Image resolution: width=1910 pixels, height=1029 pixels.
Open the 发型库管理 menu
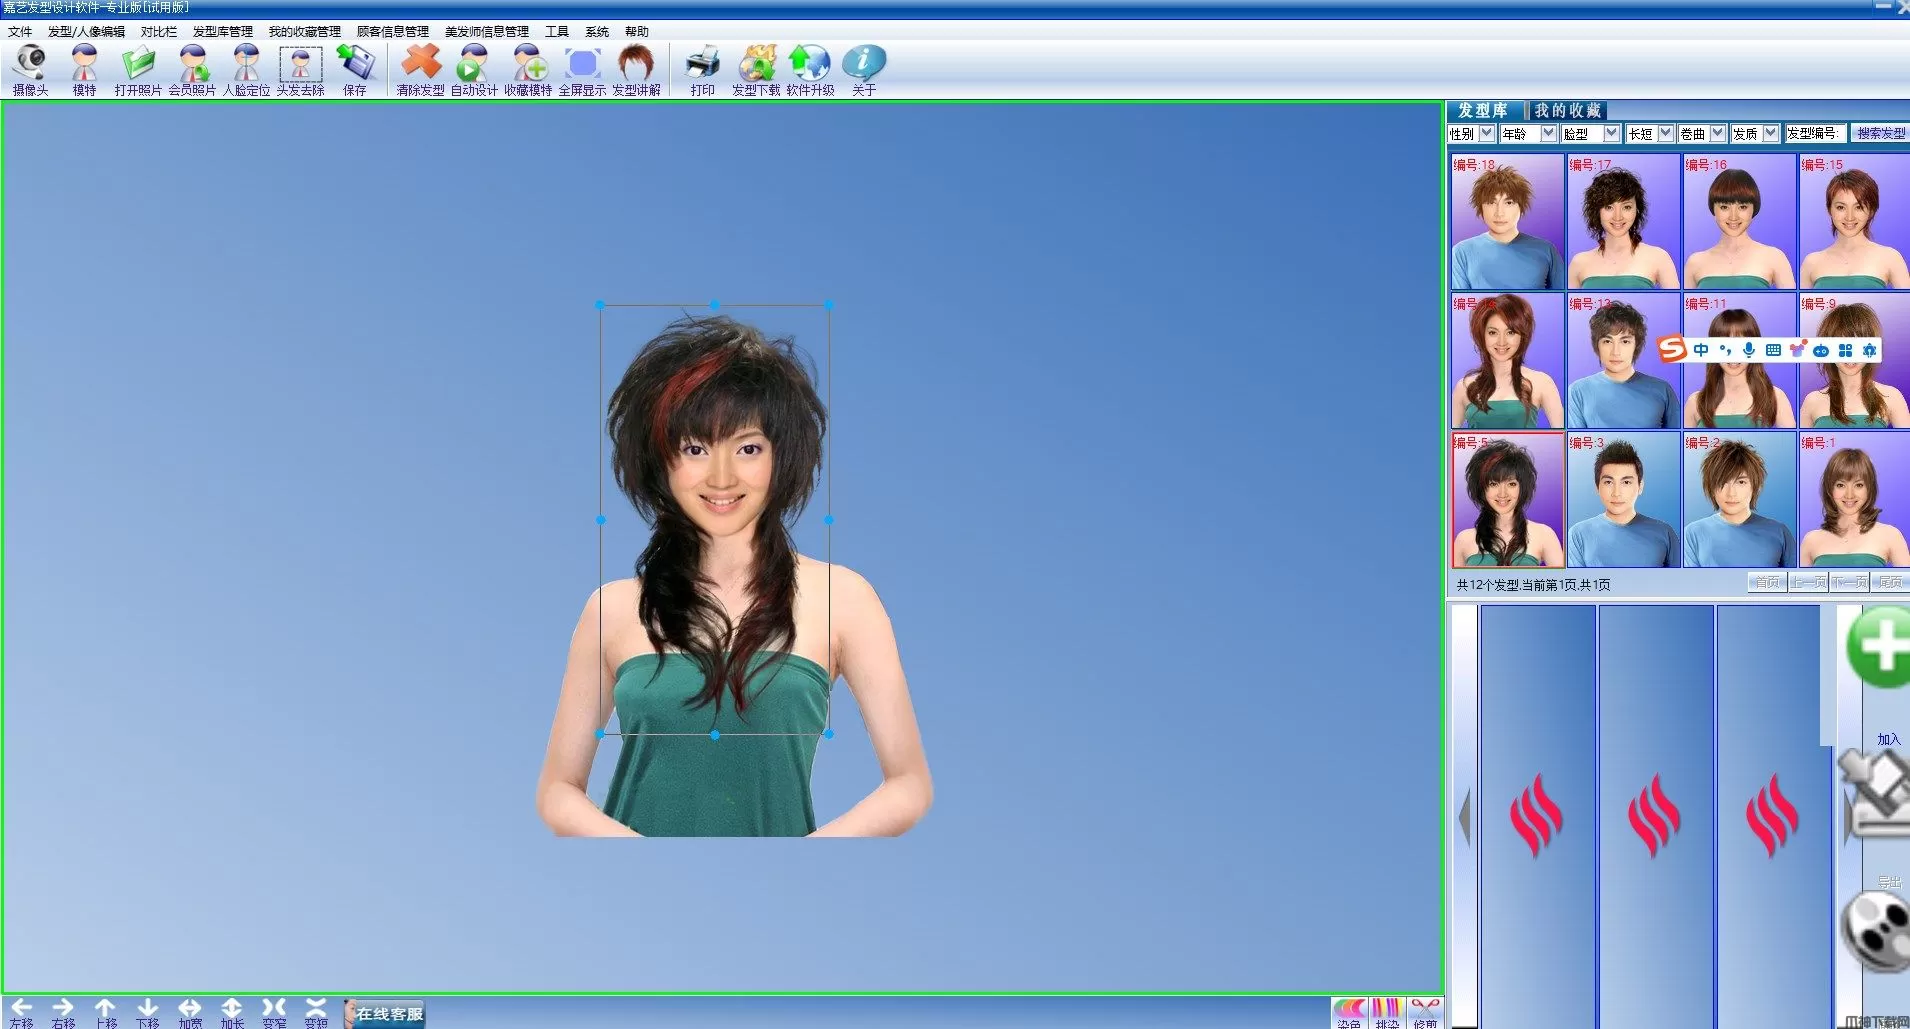coord(222,32)
